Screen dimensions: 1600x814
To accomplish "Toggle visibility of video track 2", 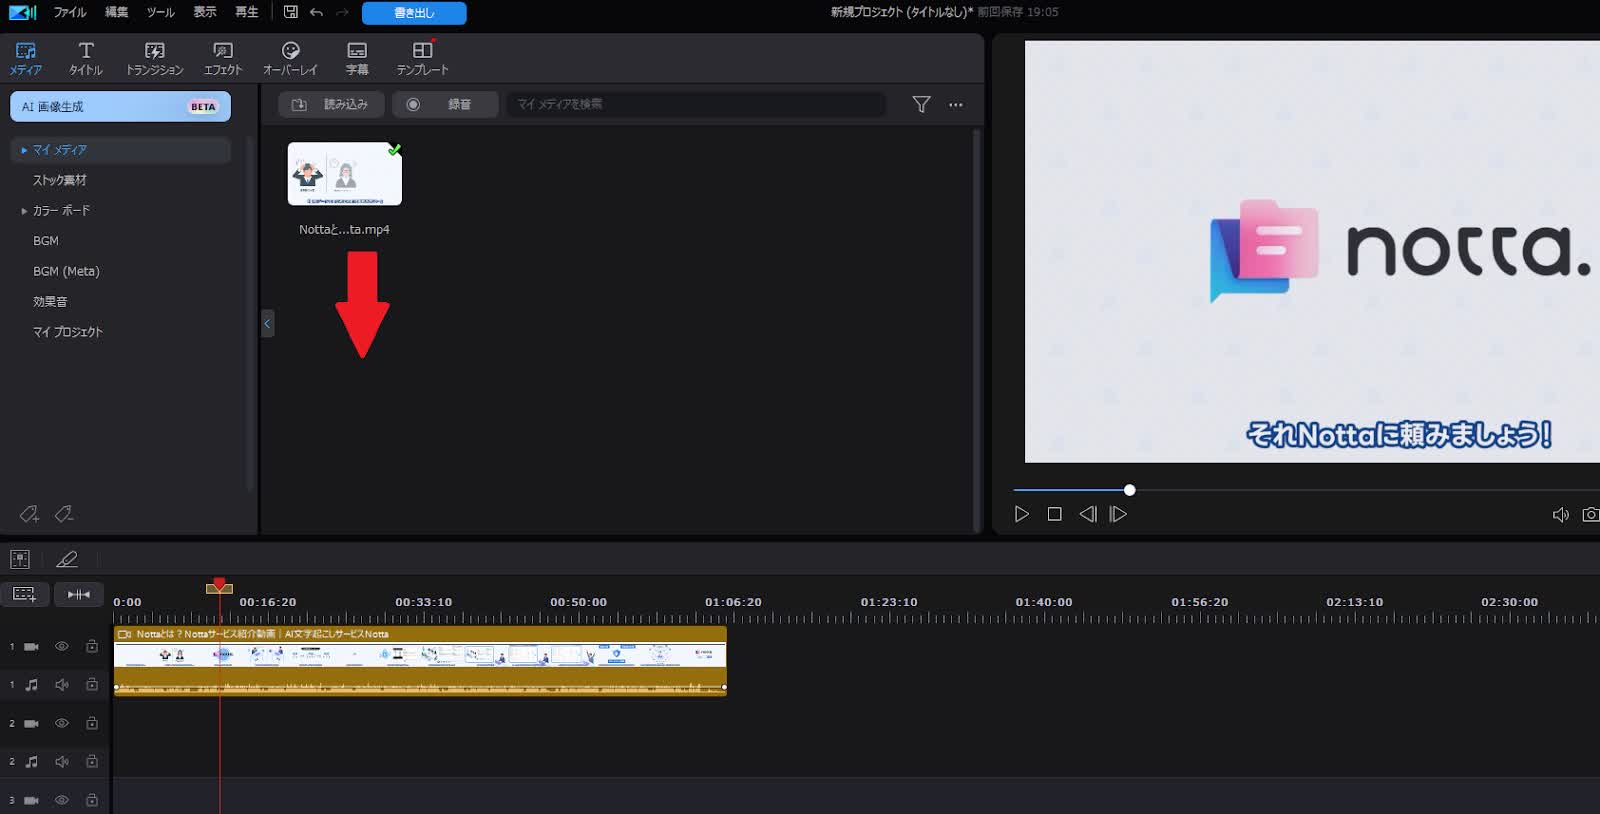I will pos(62,723).
